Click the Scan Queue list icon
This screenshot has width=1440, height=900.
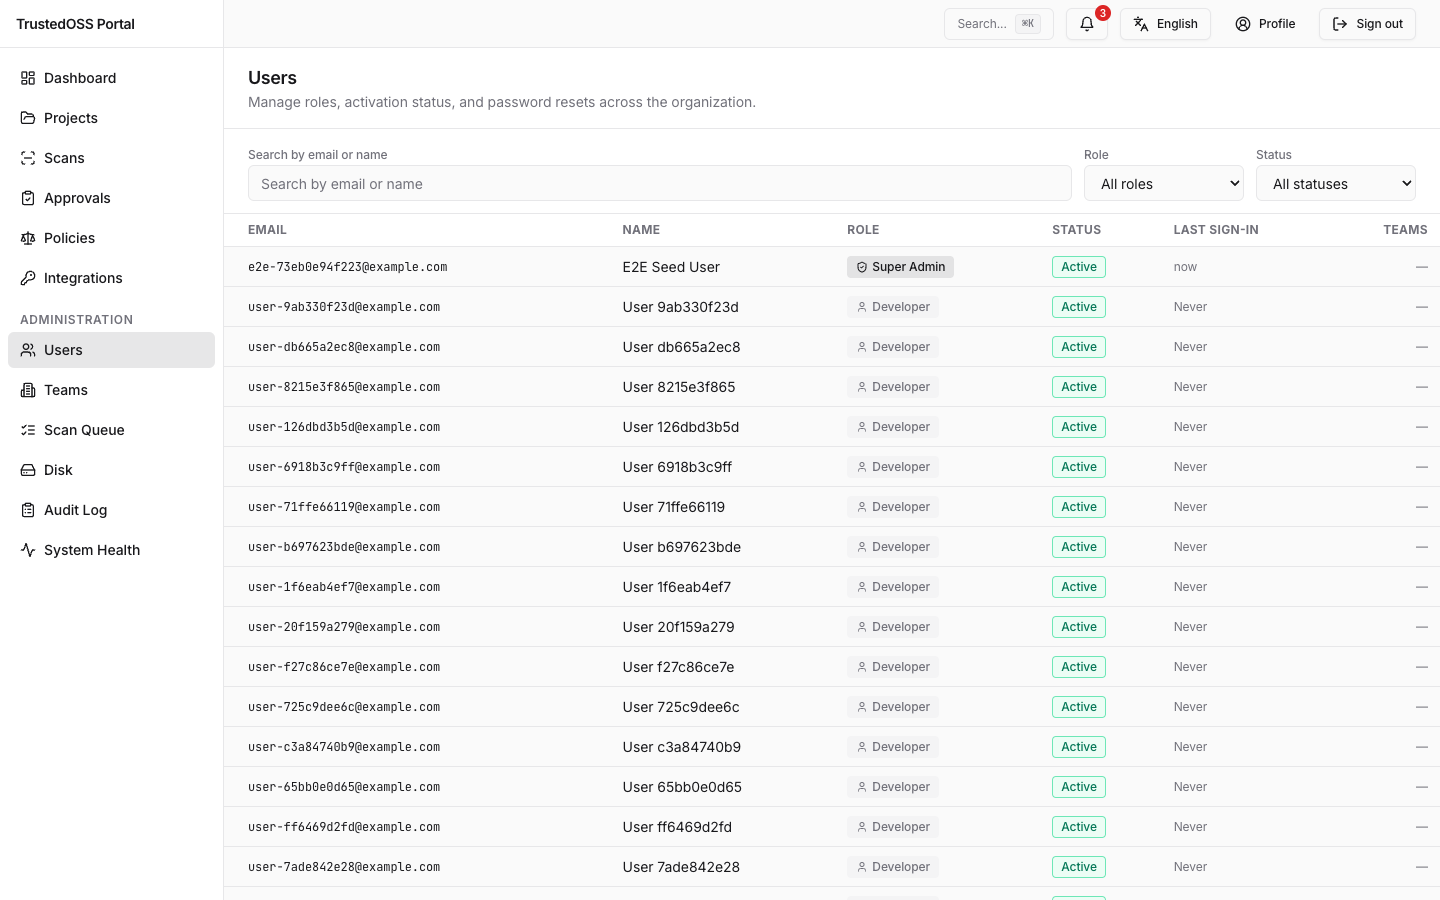click(28, 430)
